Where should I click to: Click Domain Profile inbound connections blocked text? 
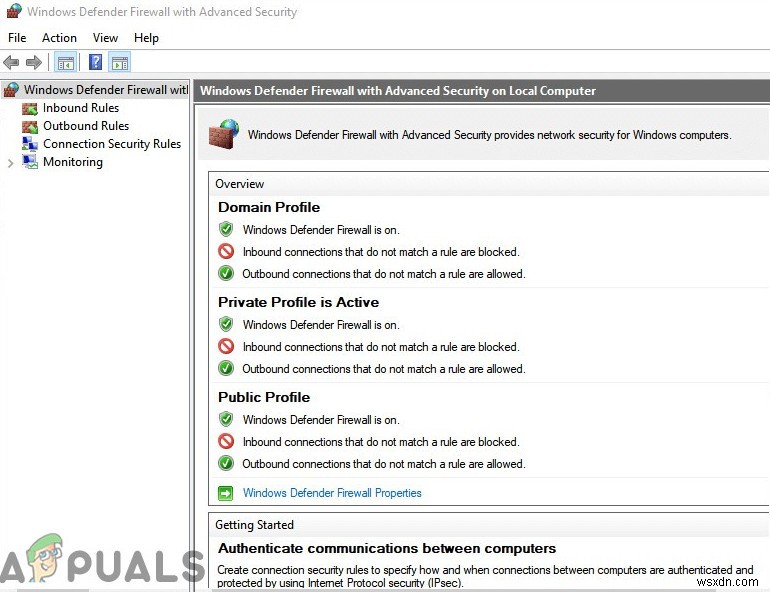381,252
